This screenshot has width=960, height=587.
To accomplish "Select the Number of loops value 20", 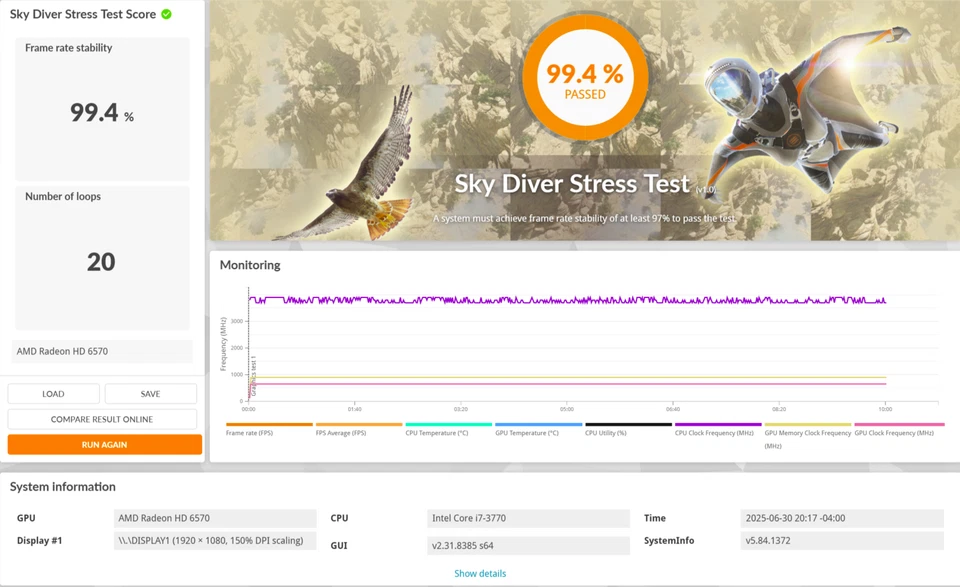I will (x=101, y=262).
